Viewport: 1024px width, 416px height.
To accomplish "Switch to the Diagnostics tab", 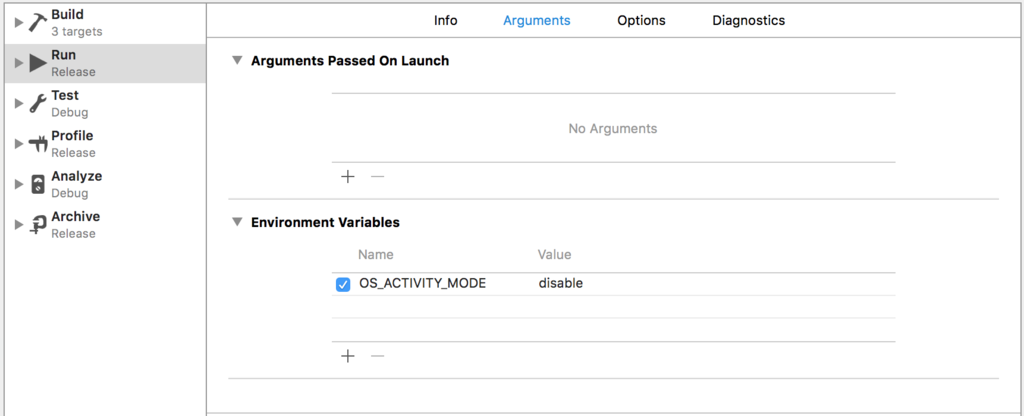I will pyautogui.click(x=748, y=20).
